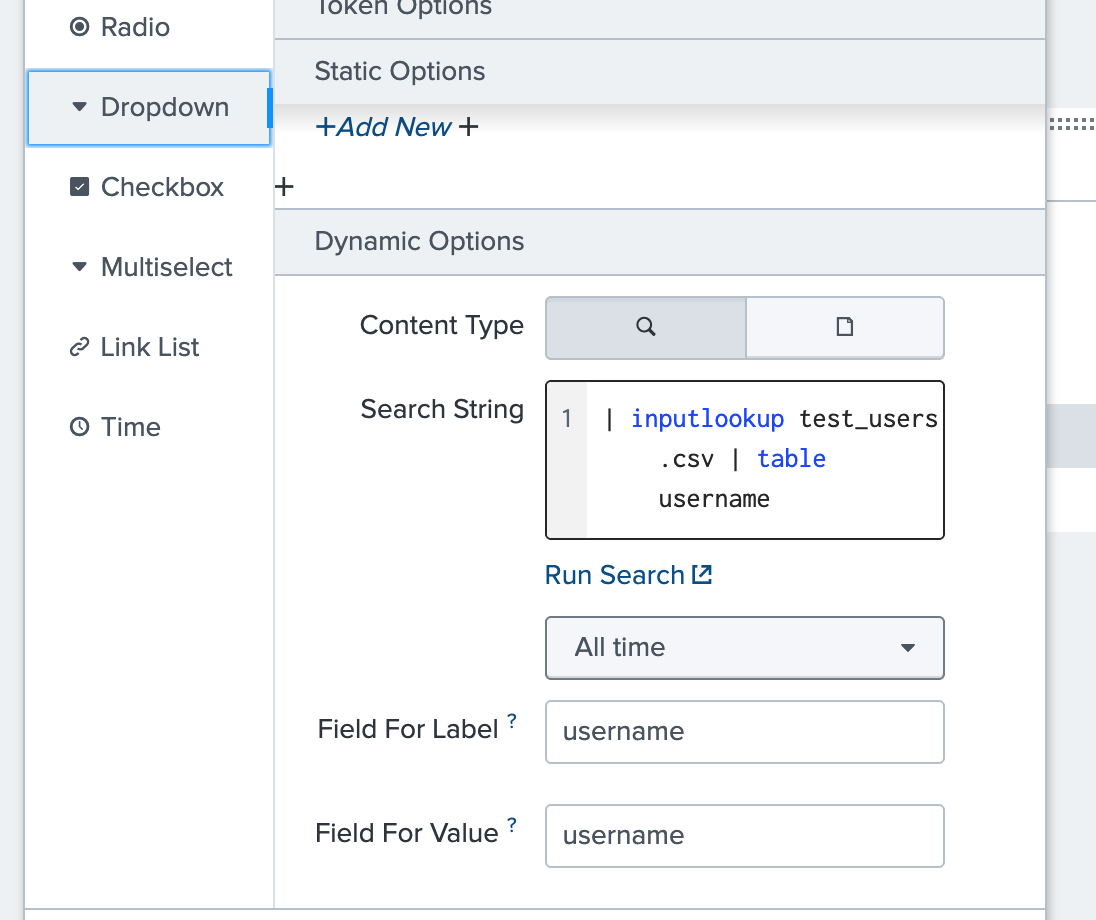Expand the Static Options section header
Screen dimensions: 1096x920
click(400, 71)
